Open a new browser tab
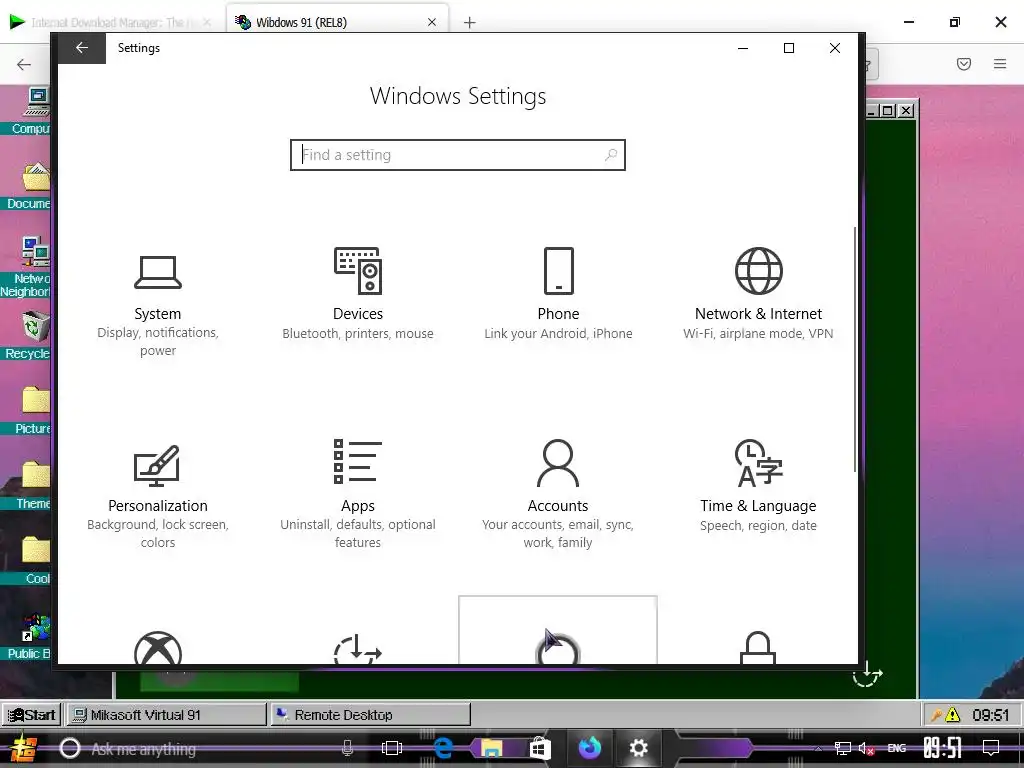The width and height of the screenshot is (1024, 768). [x=470, y=23]
